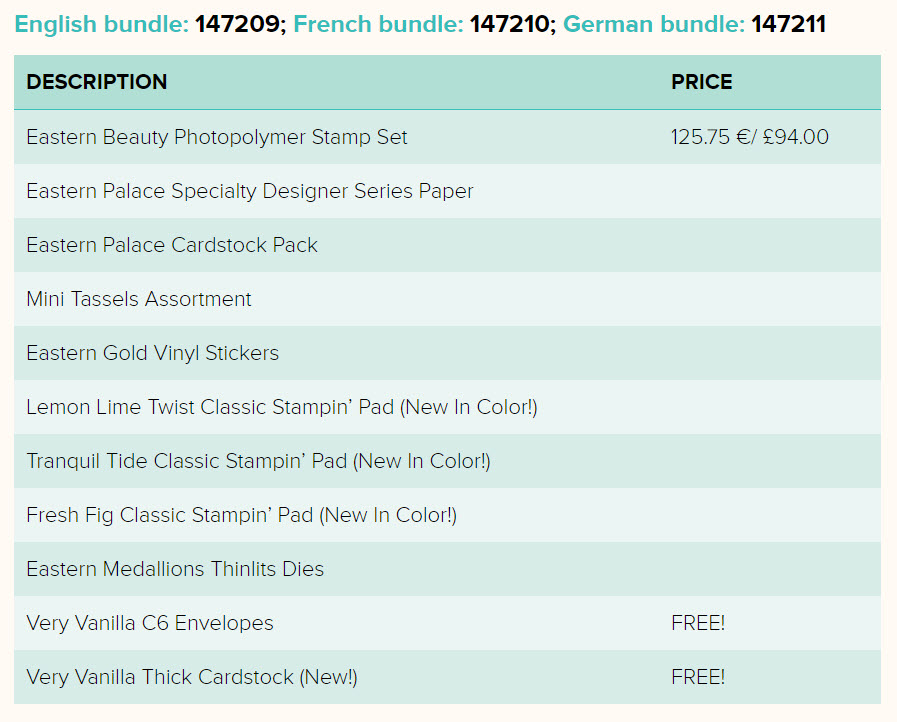Click Very Vanilla Thick Cardstock (New!) row
The height and width of the screenshot is (722, 897).
[x=447, y=677]
